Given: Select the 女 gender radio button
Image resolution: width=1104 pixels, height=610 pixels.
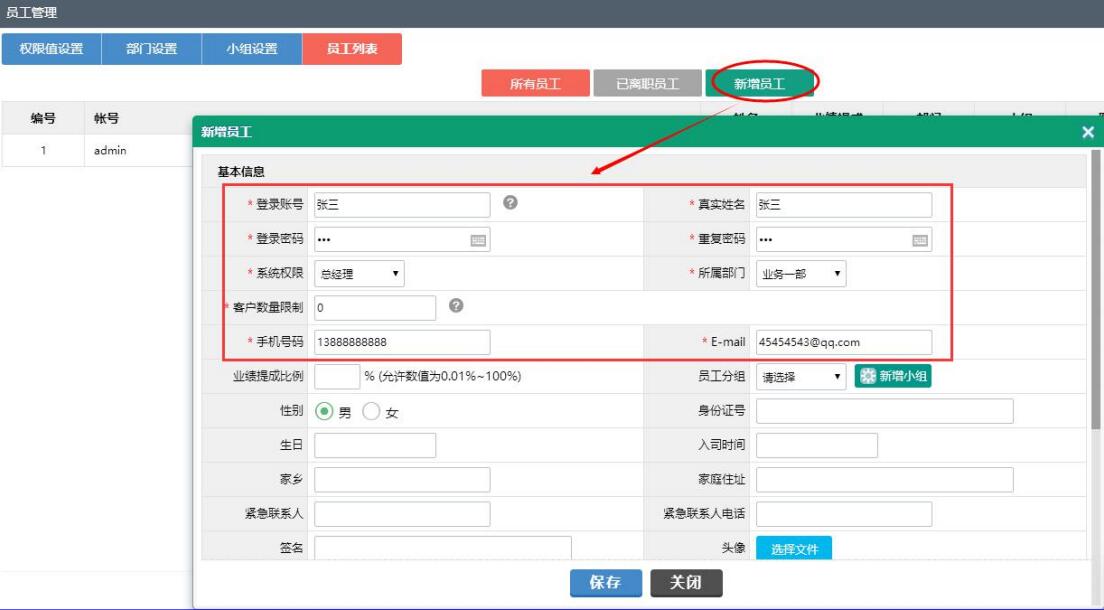Looking at the screenshot, I should tap(371, 411).
